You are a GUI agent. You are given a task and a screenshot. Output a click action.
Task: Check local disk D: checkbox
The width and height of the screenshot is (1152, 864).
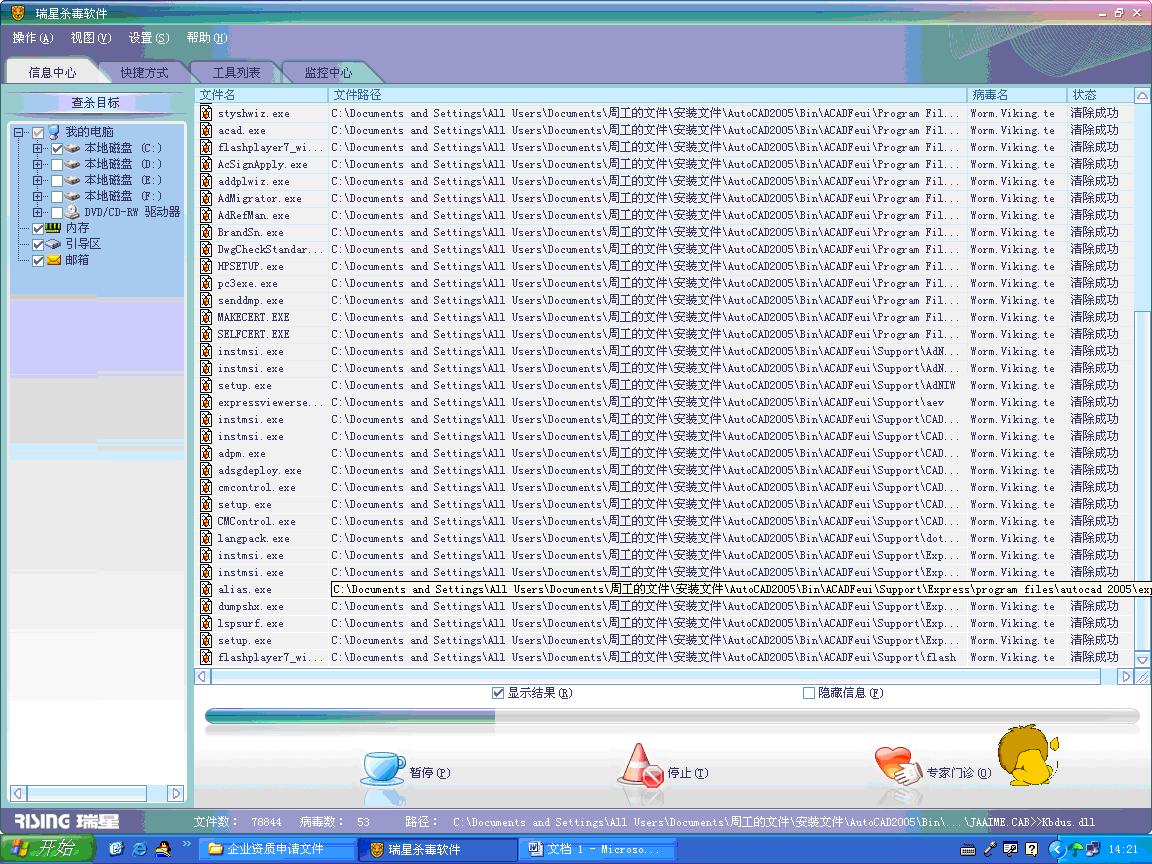57,165
